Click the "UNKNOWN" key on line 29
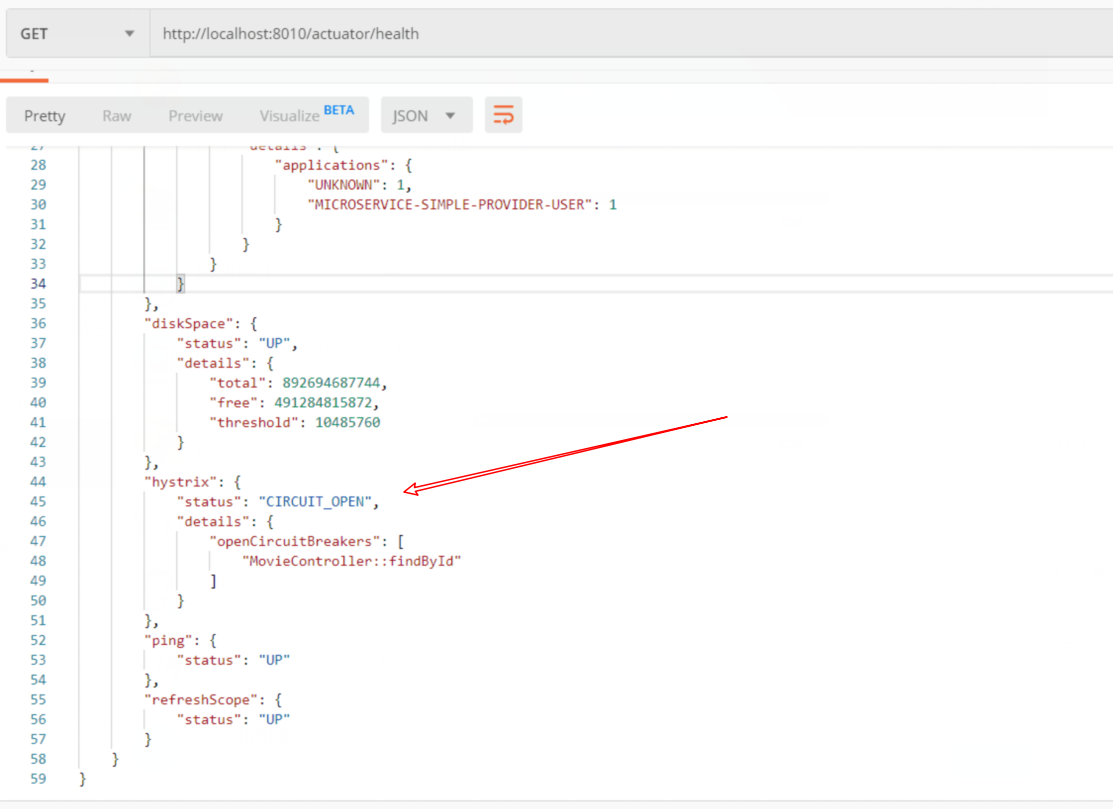The image size is (1113, 809). pyautogui.click(x=344, y=185)
